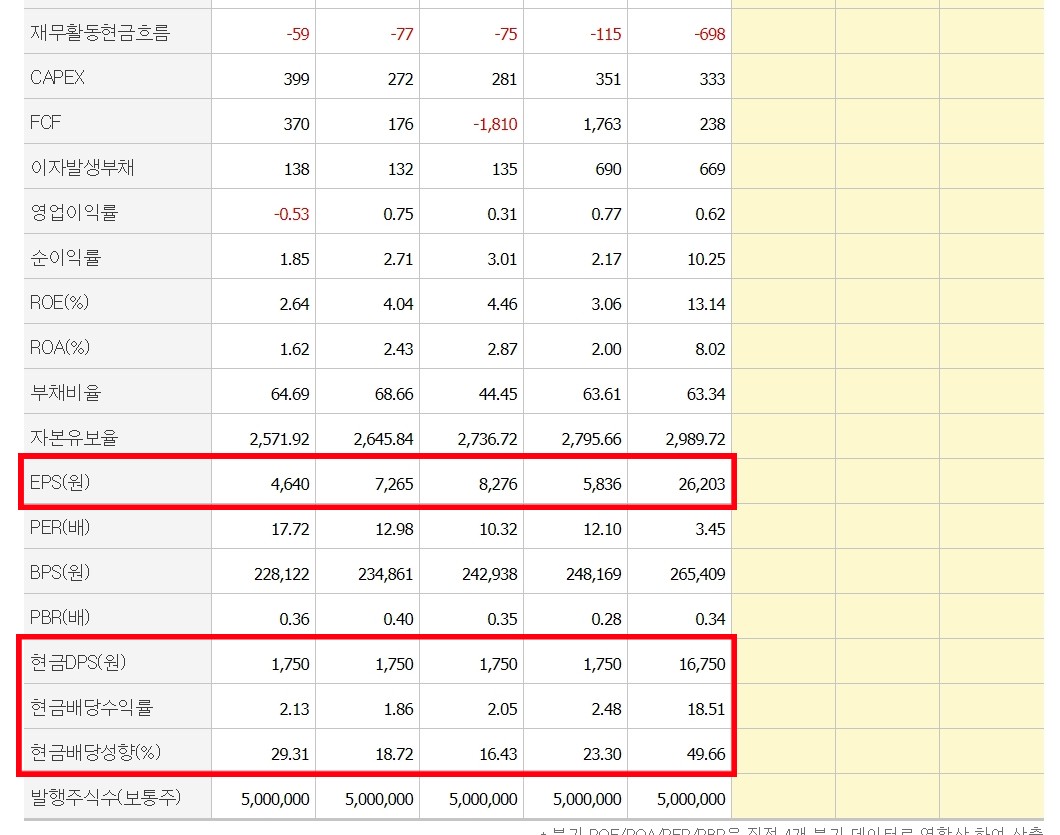1060x835 pixels.
Task: Select the PER(배) row label
Action: (60, 527)
